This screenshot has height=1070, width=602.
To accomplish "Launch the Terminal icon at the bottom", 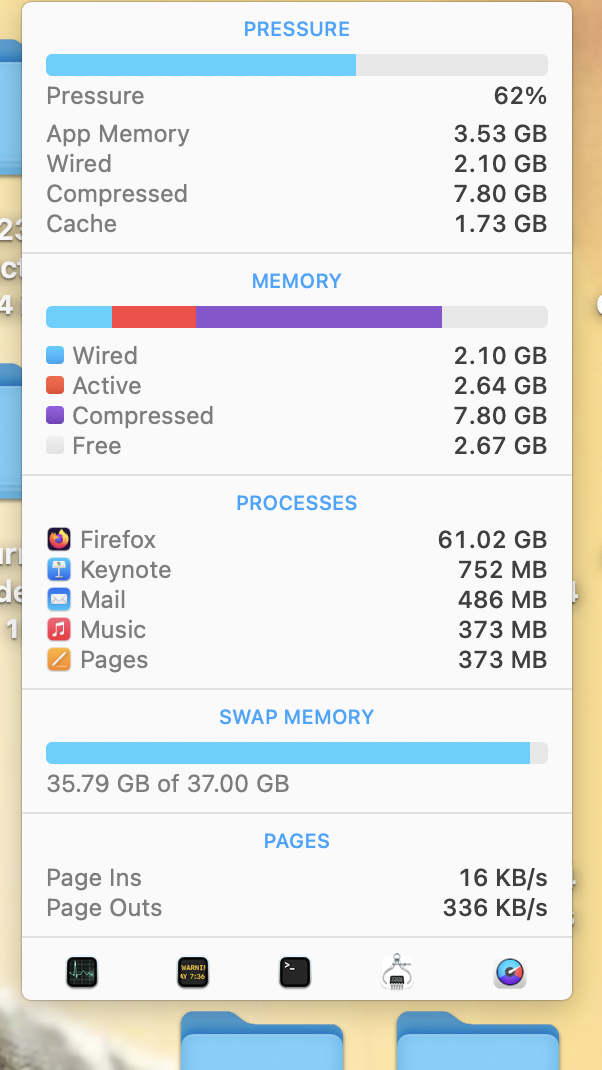I will click(x=295, y=971).
